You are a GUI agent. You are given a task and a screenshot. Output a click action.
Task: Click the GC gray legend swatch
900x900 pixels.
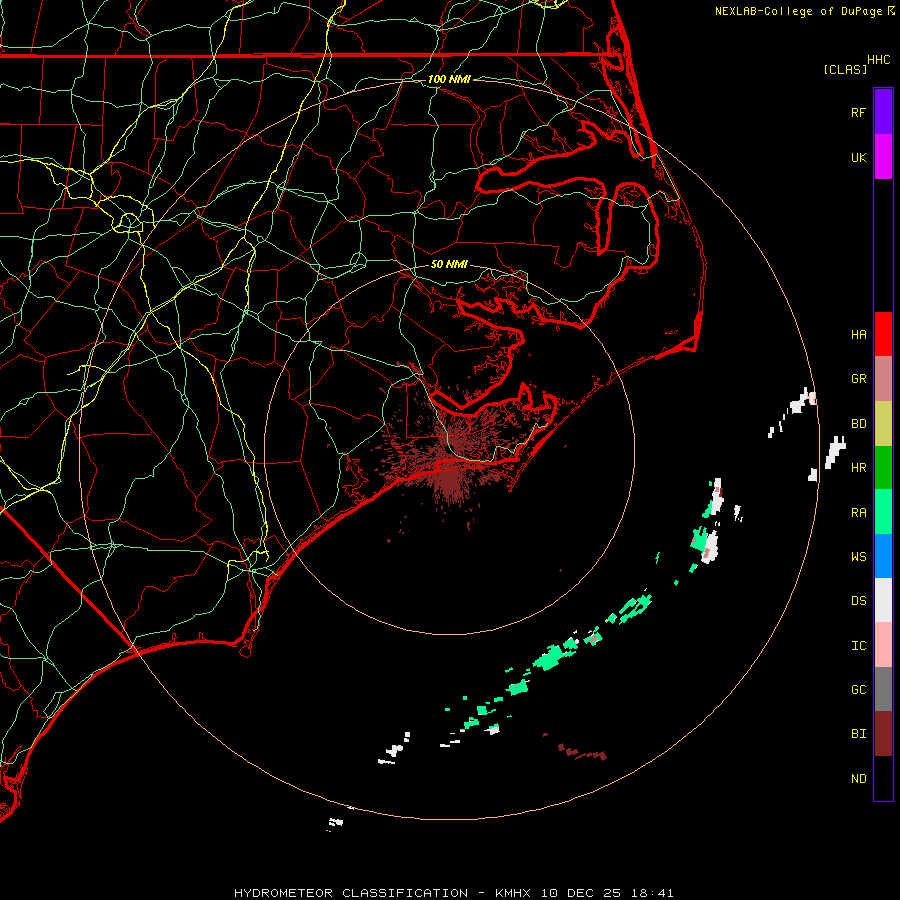[883, 689]
